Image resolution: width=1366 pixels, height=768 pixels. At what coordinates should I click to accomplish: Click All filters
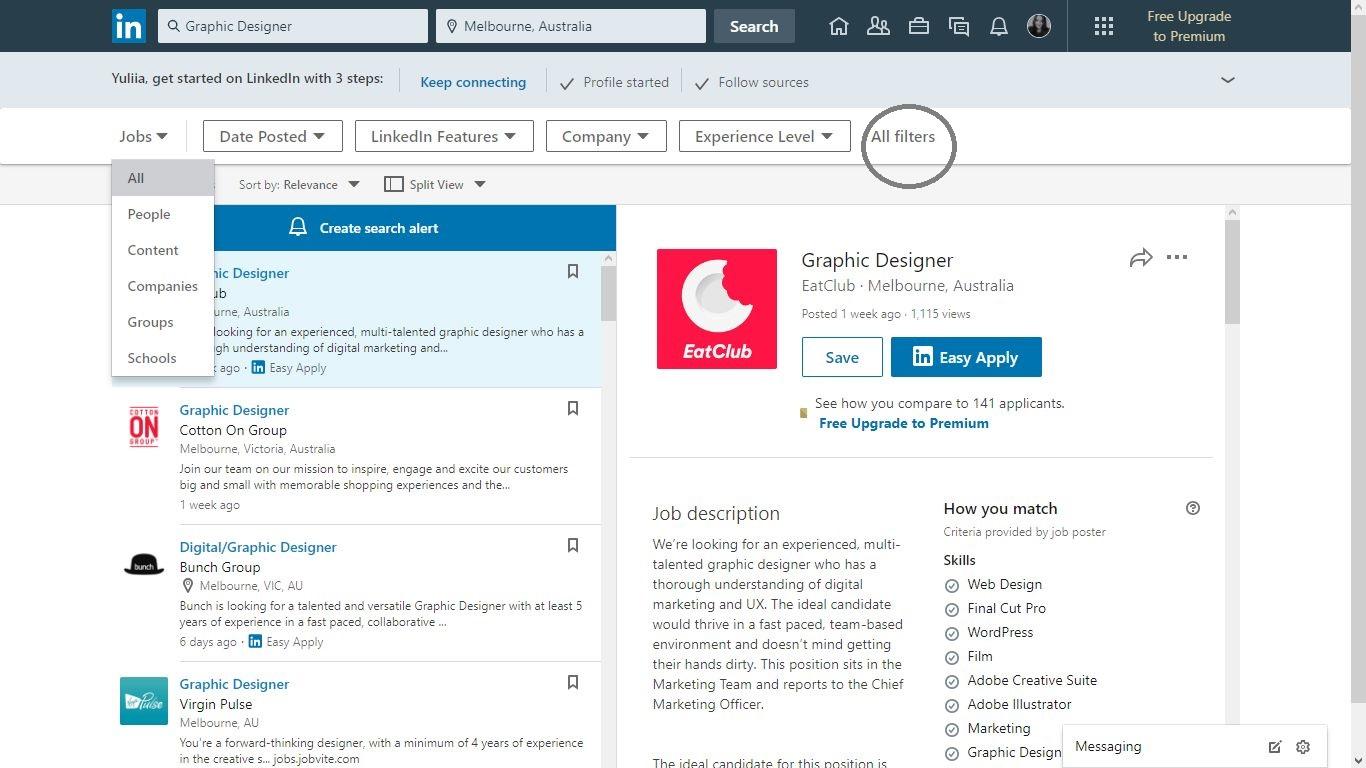[903, 136]
